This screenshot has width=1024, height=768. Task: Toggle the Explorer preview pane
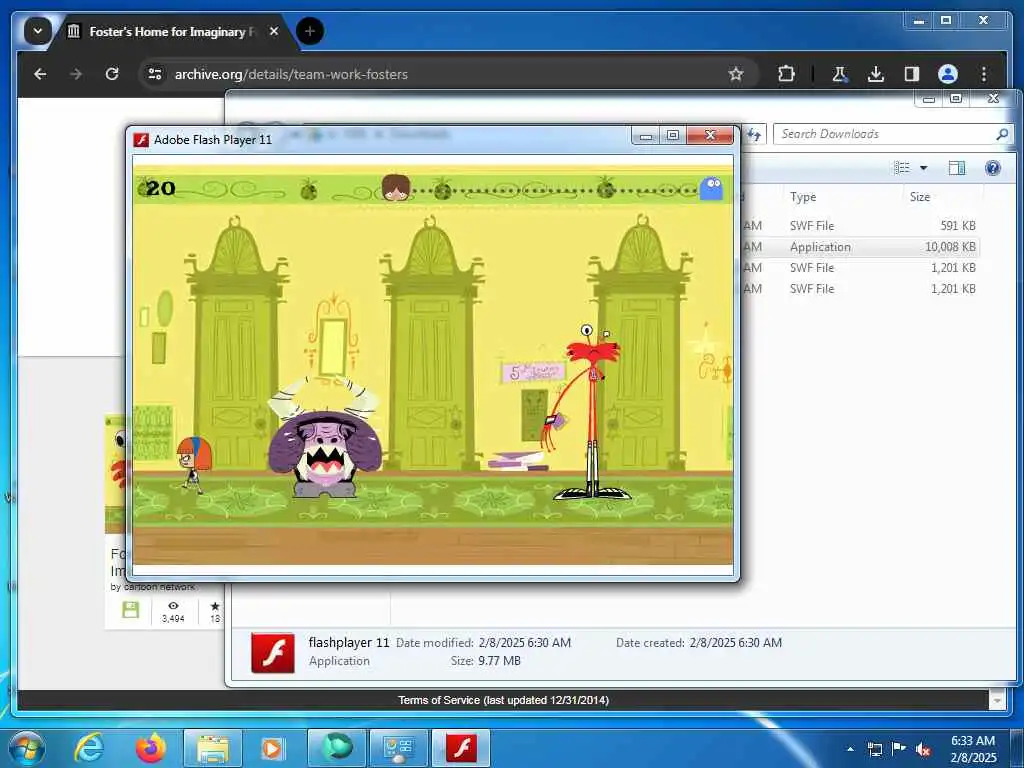coord(956,168)
